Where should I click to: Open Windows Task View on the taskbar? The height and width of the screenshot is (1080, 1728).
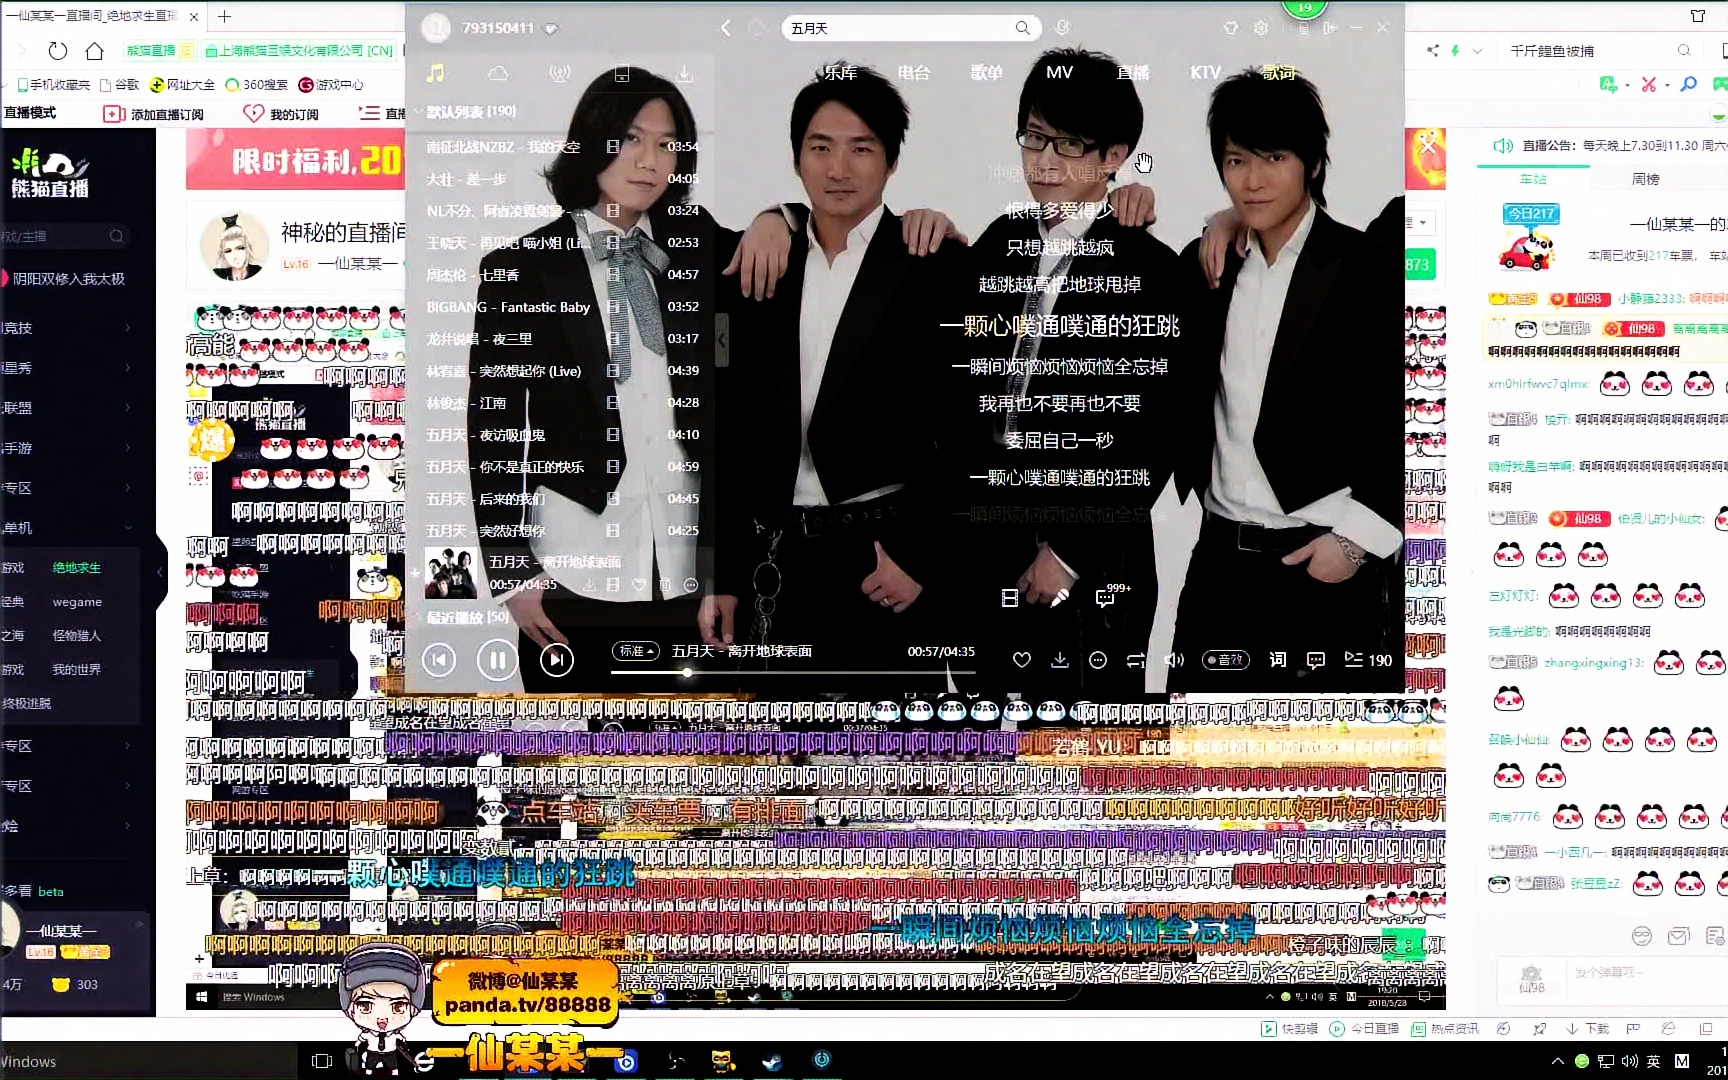pyautogui.click(x=322, y=1061)
